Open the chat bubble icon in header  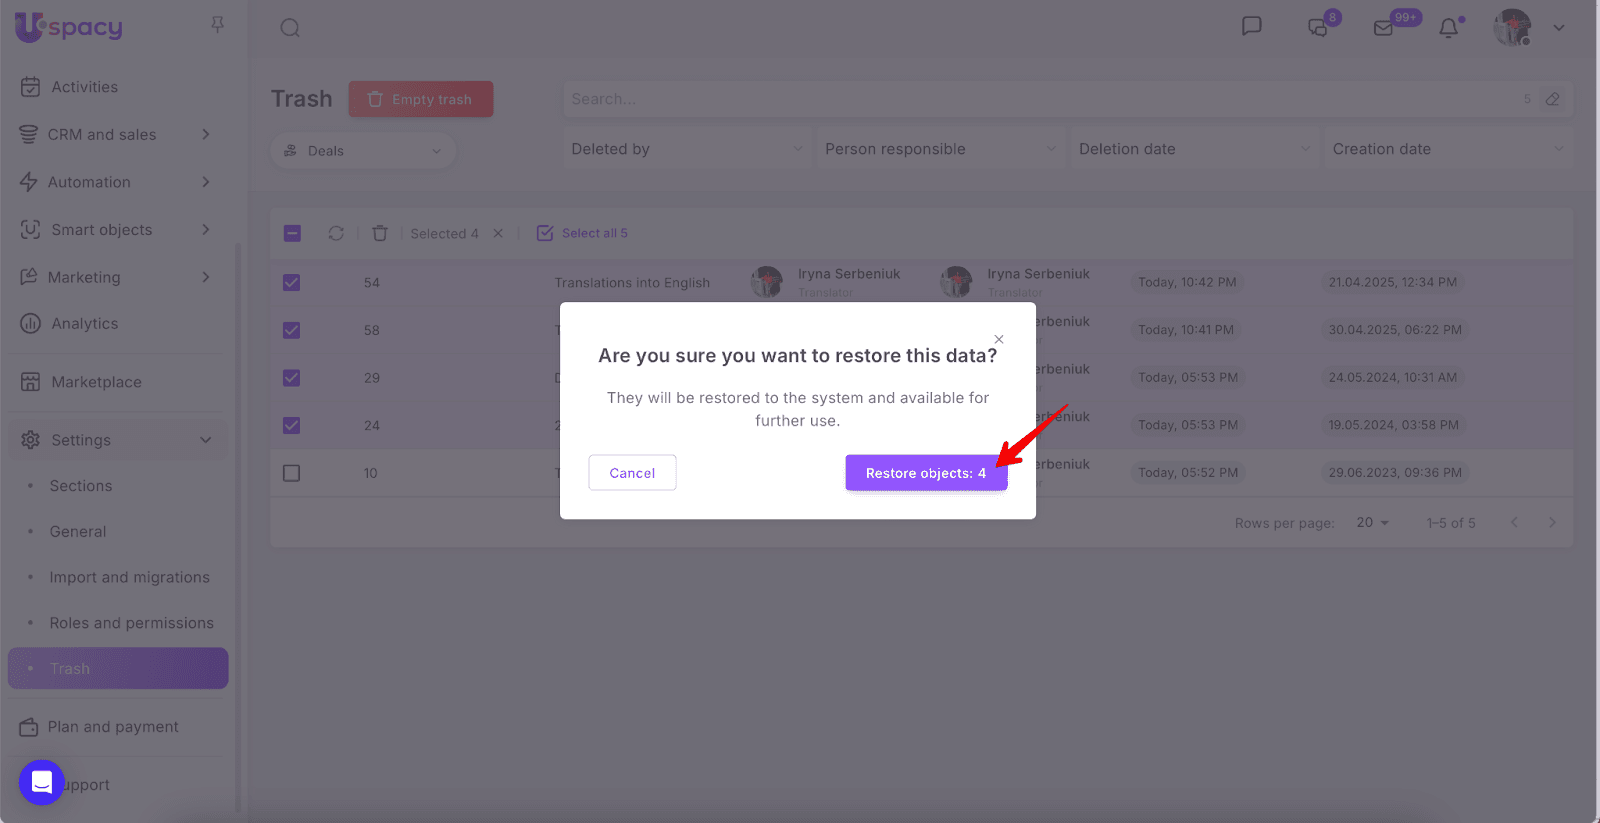[x=1251, y=26]
